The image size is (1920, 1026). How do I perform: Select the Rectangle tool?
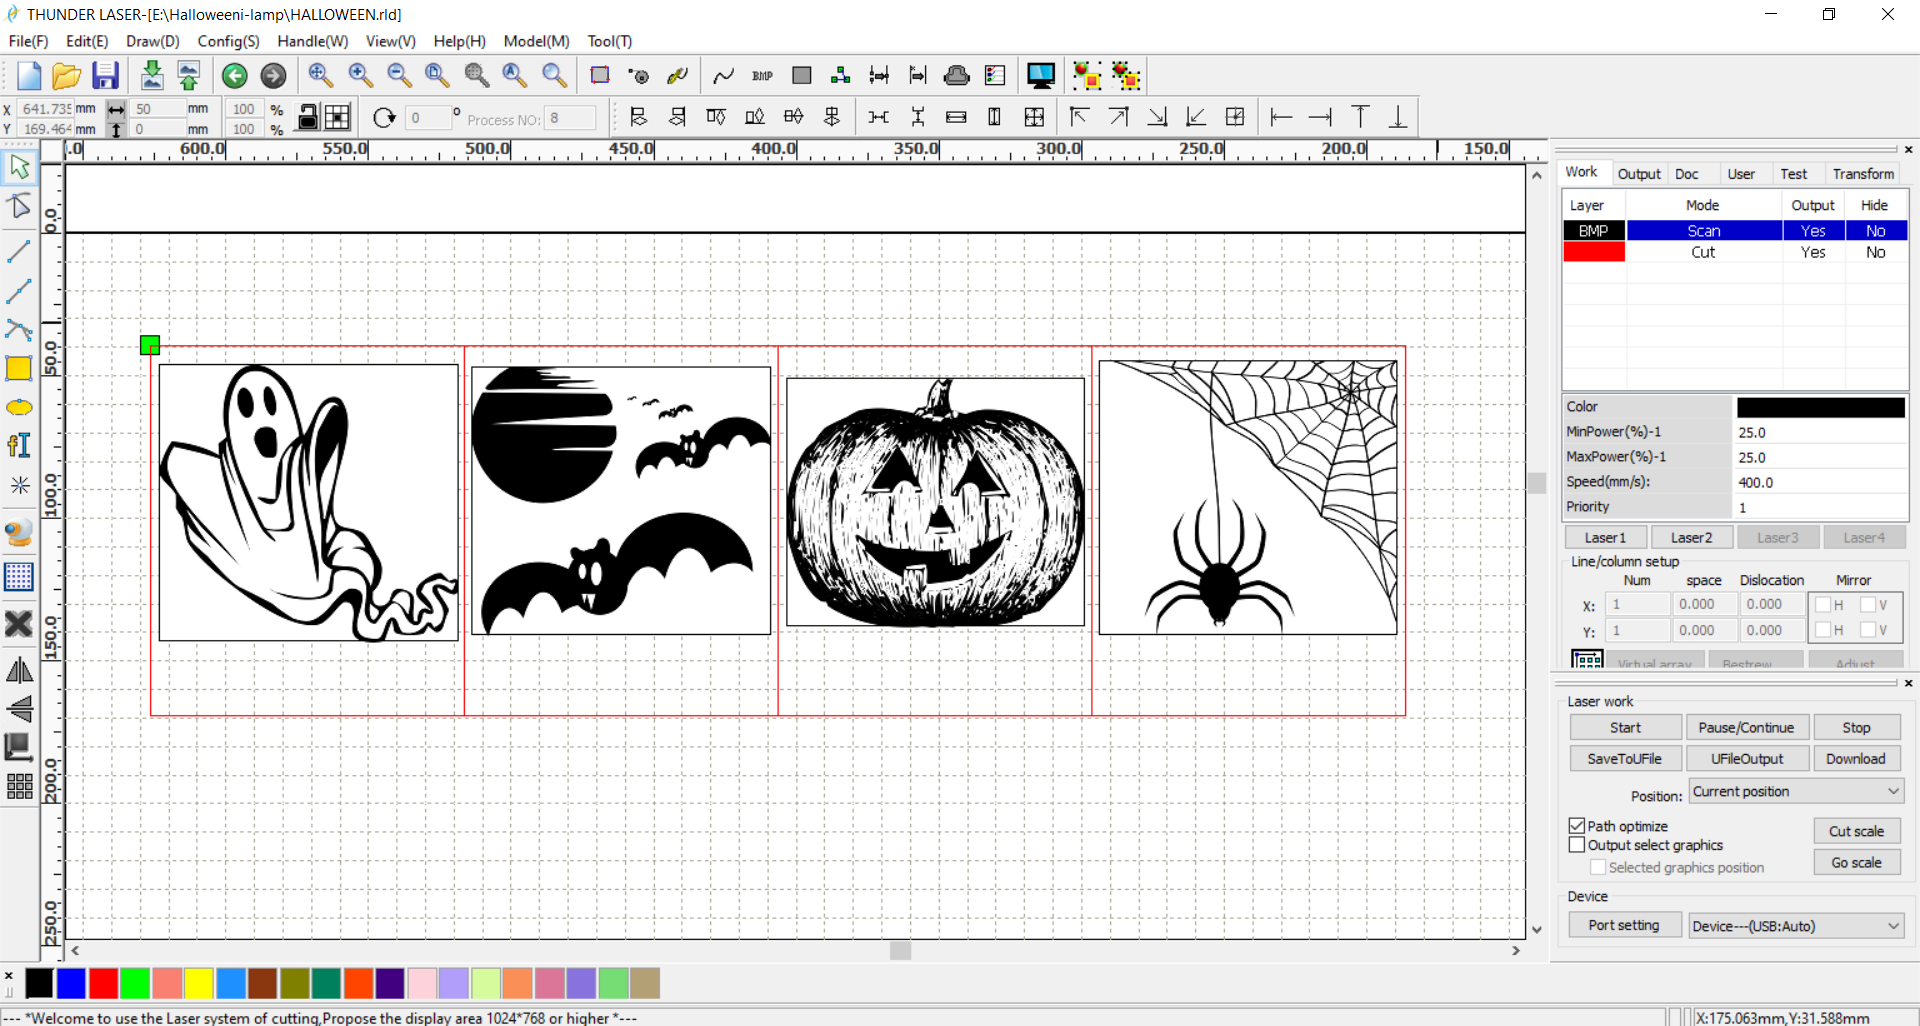pos(19,368)
